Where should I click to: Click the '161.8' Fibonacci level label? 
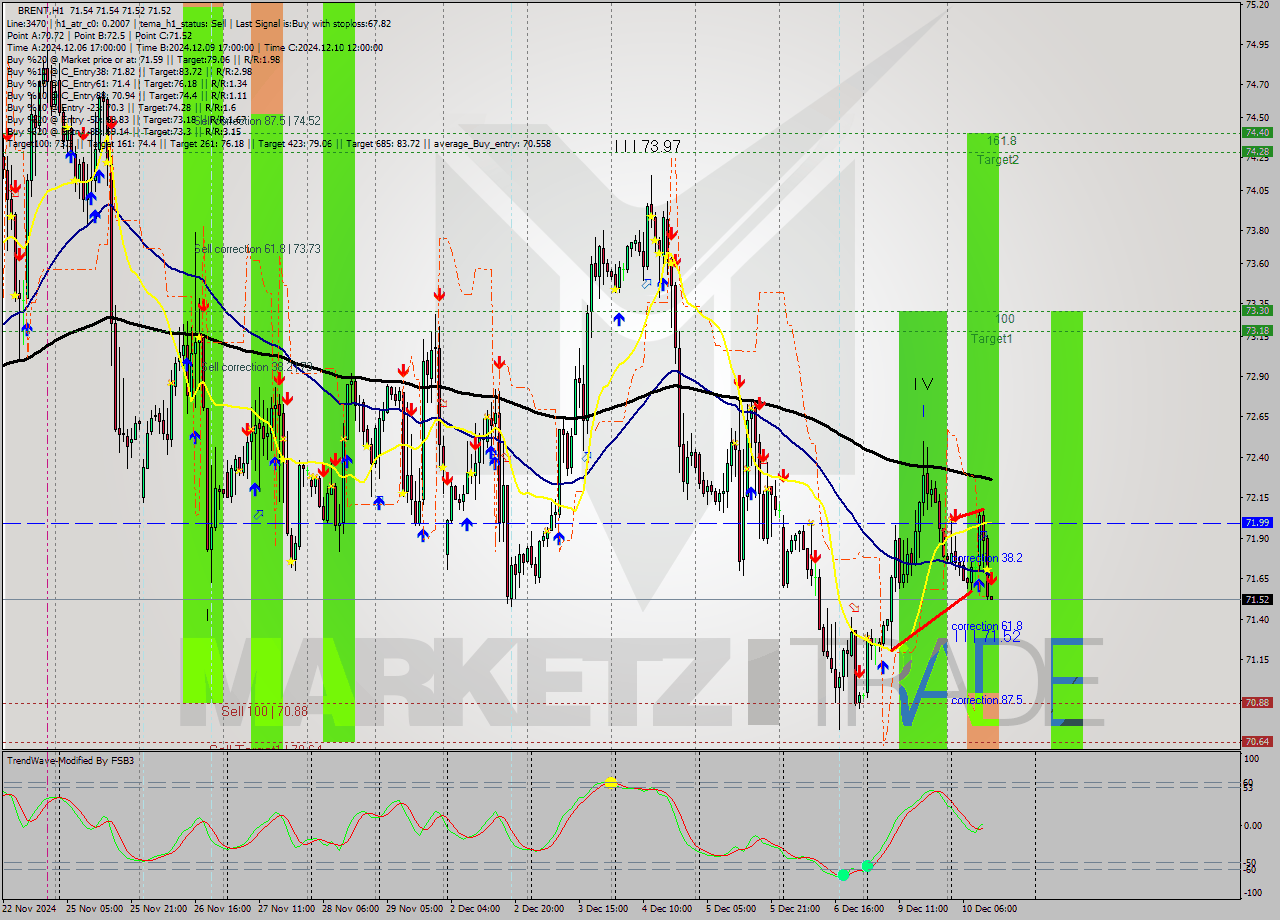pos(1001,141)
